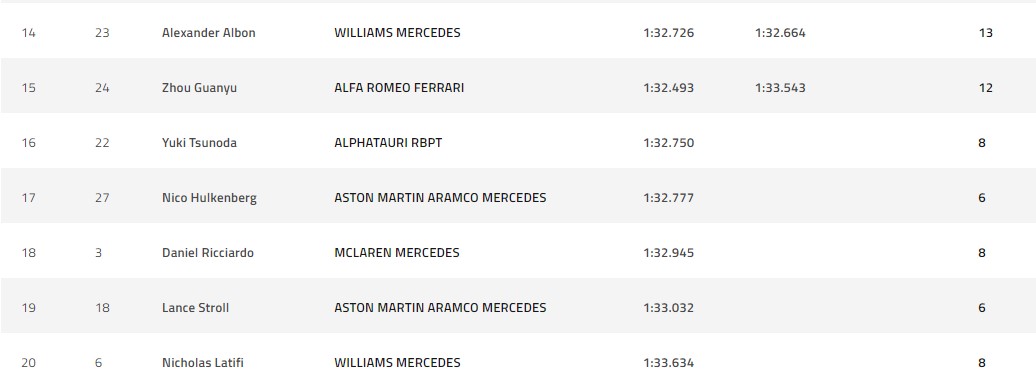This screenshot has width=1036, height=388.
Task: Click position number 17 in table
Action: 28,198
